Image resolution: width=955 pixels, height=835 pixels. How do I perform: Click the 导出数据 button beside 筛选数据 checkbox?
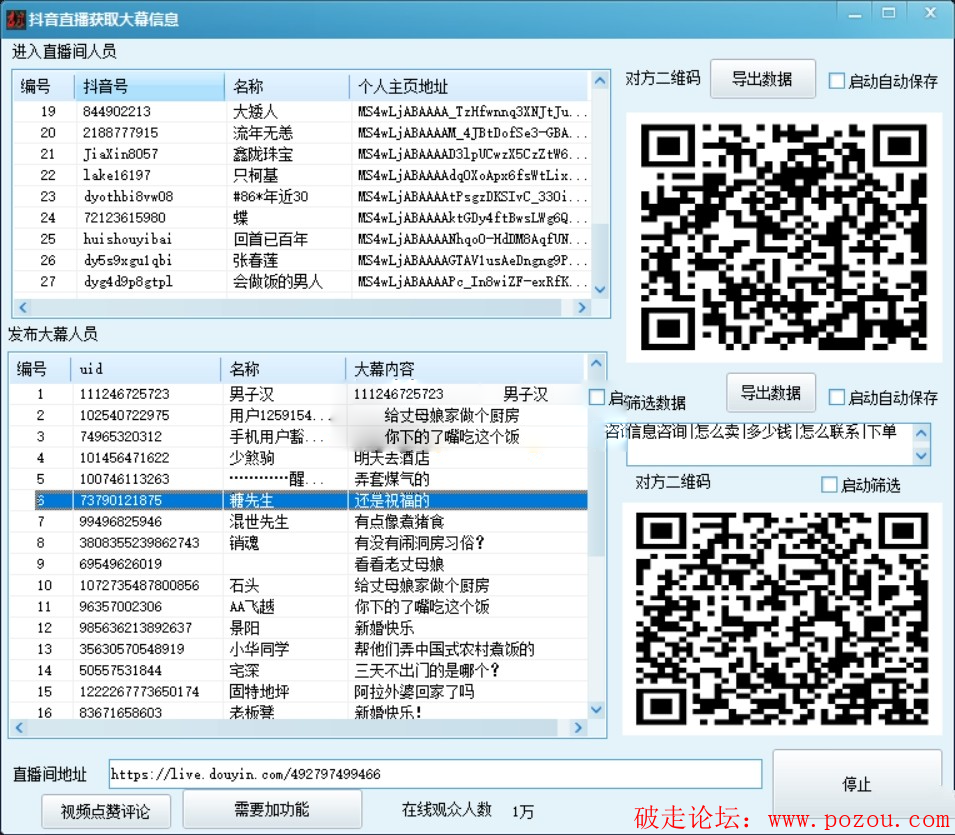[x=770, y=393]
